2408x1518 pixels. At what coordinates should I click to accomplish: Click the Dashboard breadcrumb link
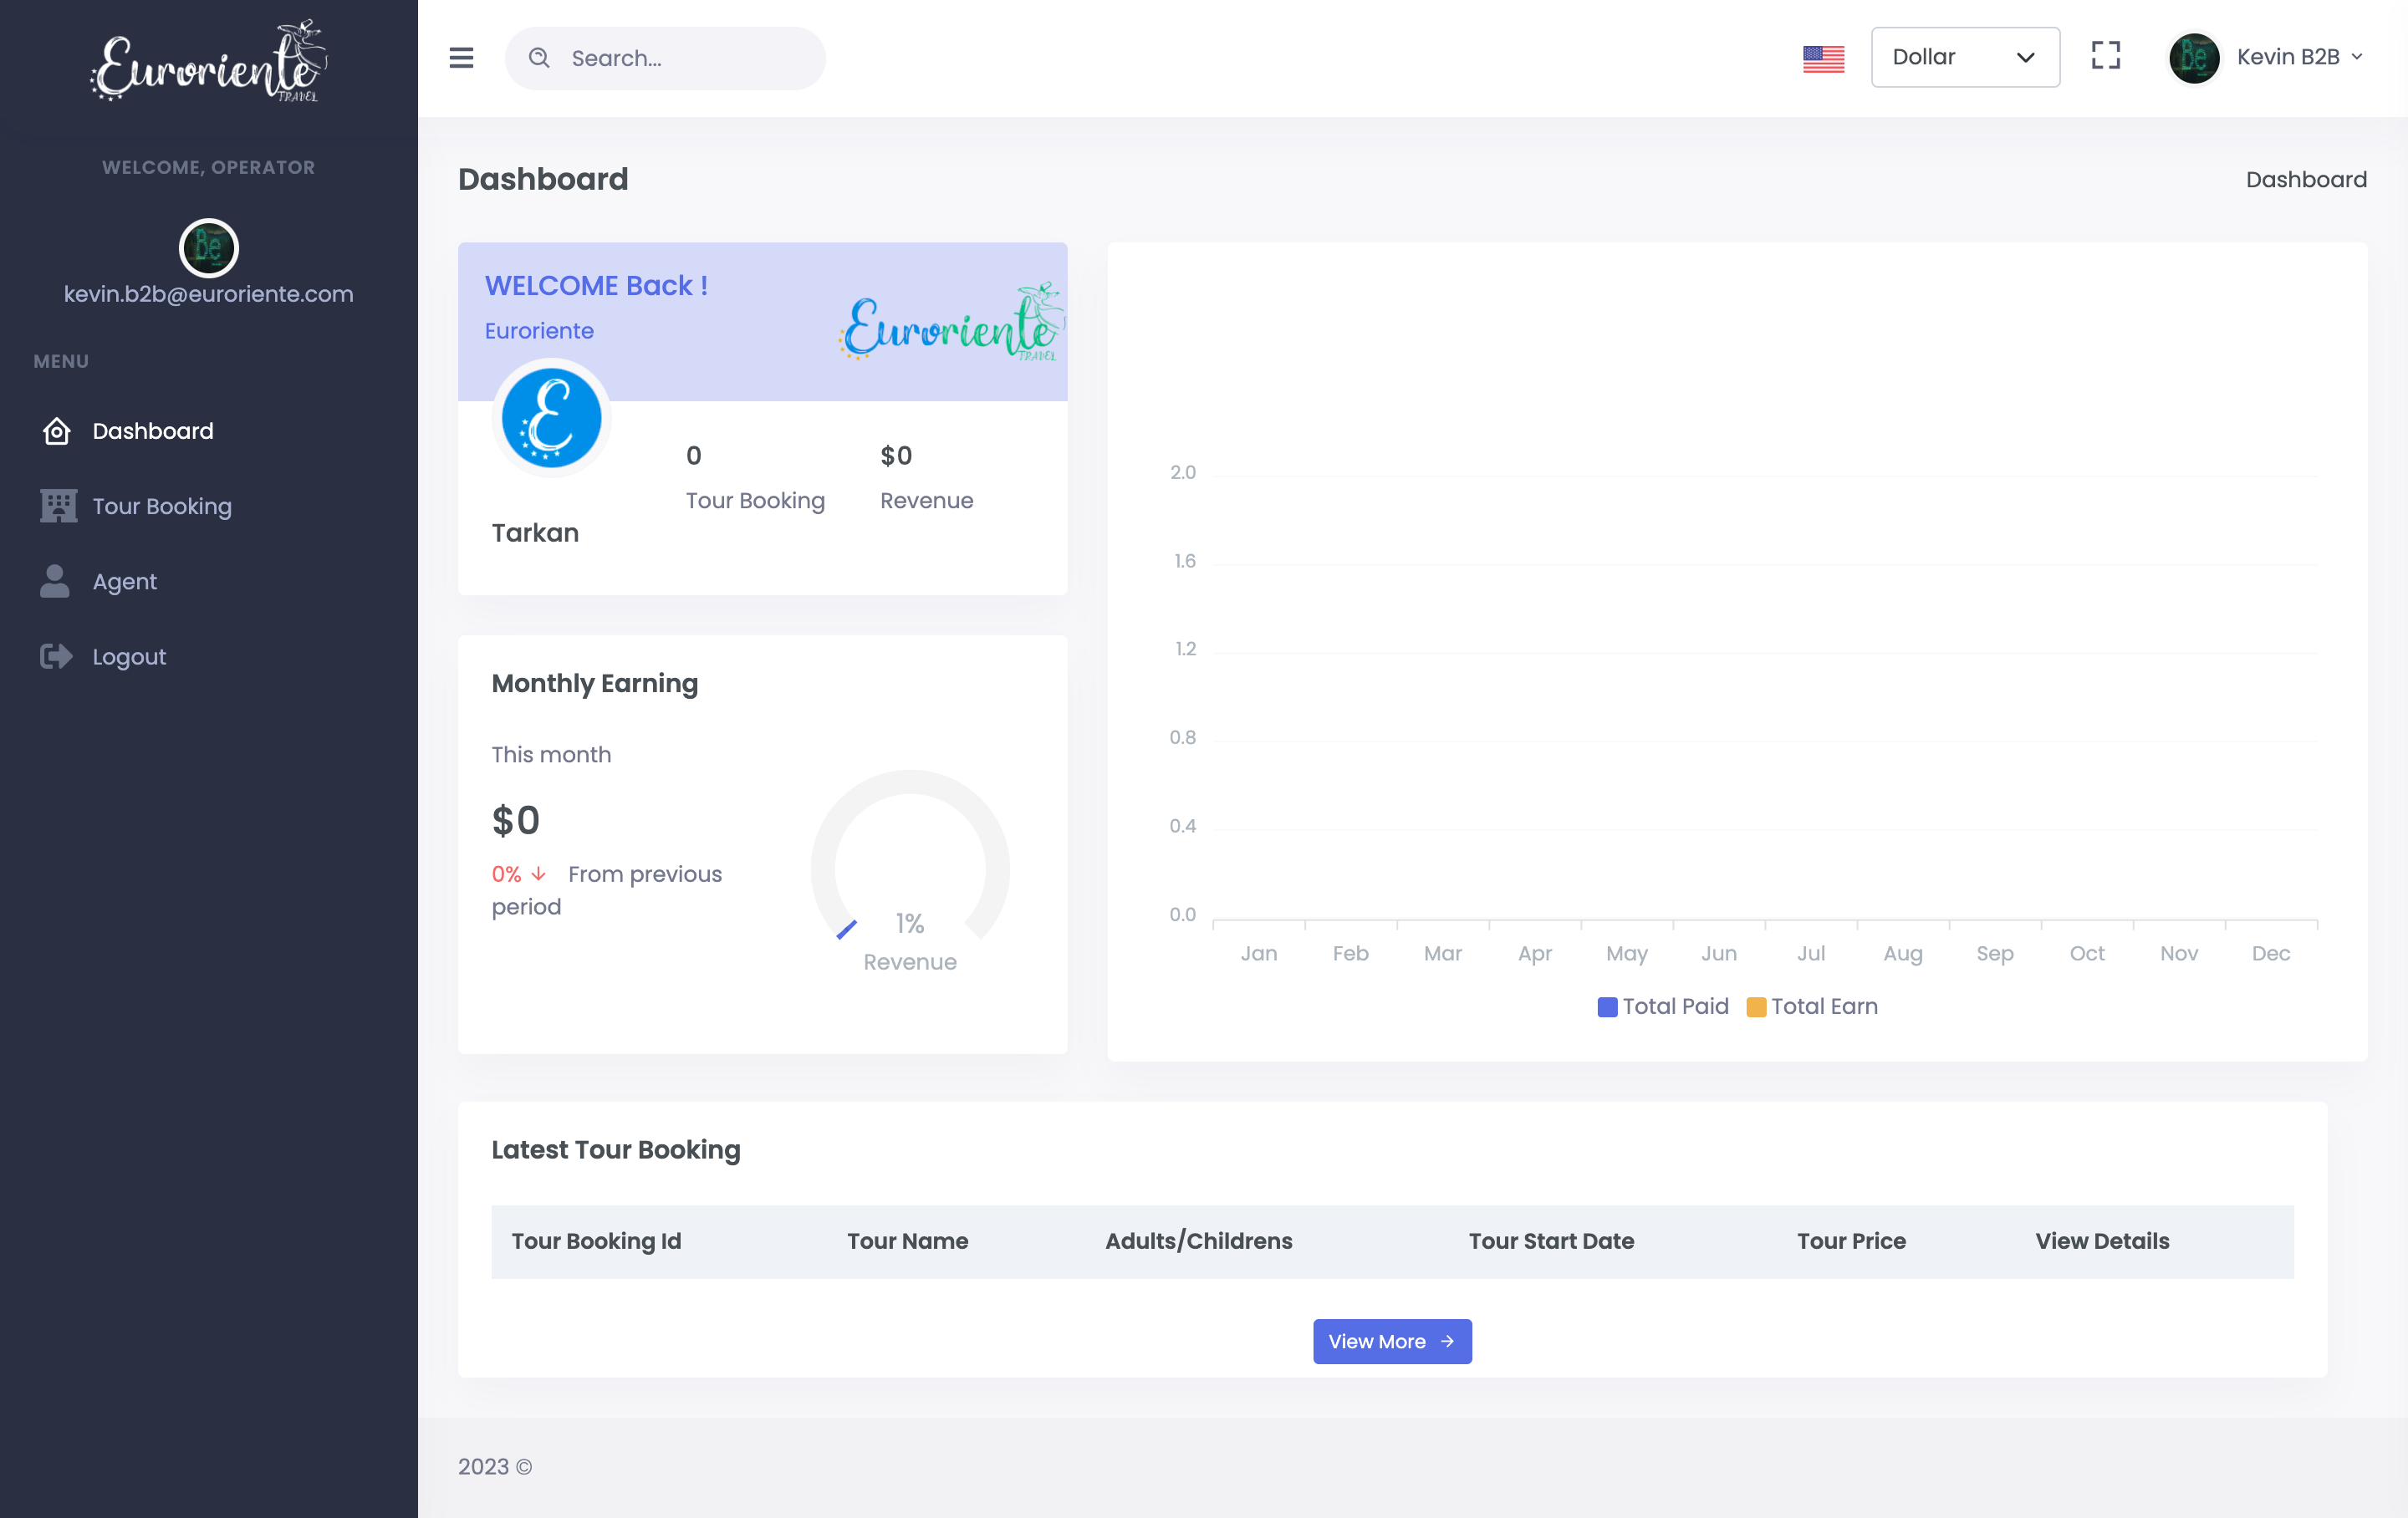(2306, 179)
